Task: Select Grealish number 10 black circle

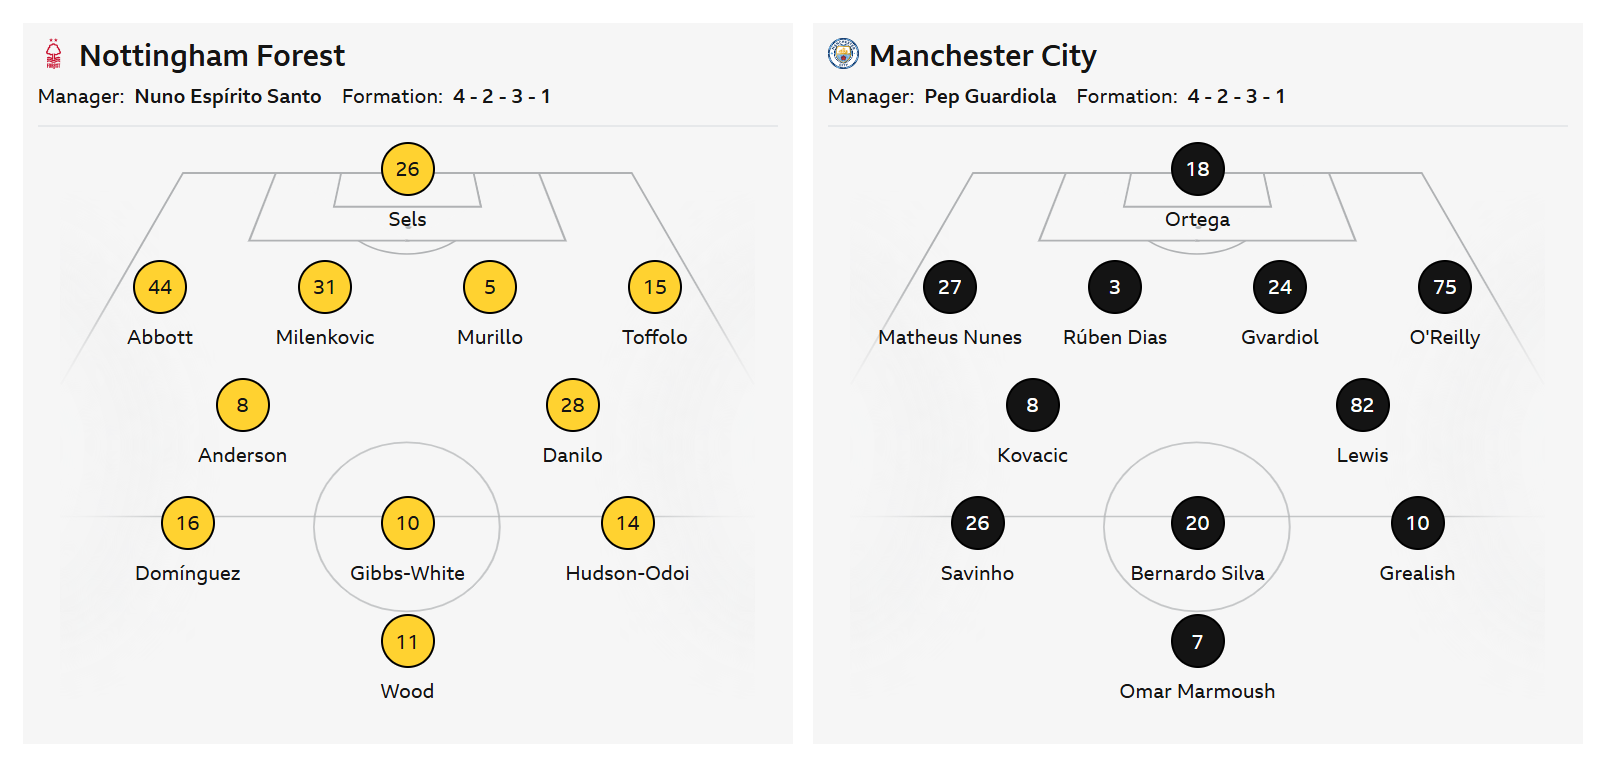Action: click(x=1417, y=523)
